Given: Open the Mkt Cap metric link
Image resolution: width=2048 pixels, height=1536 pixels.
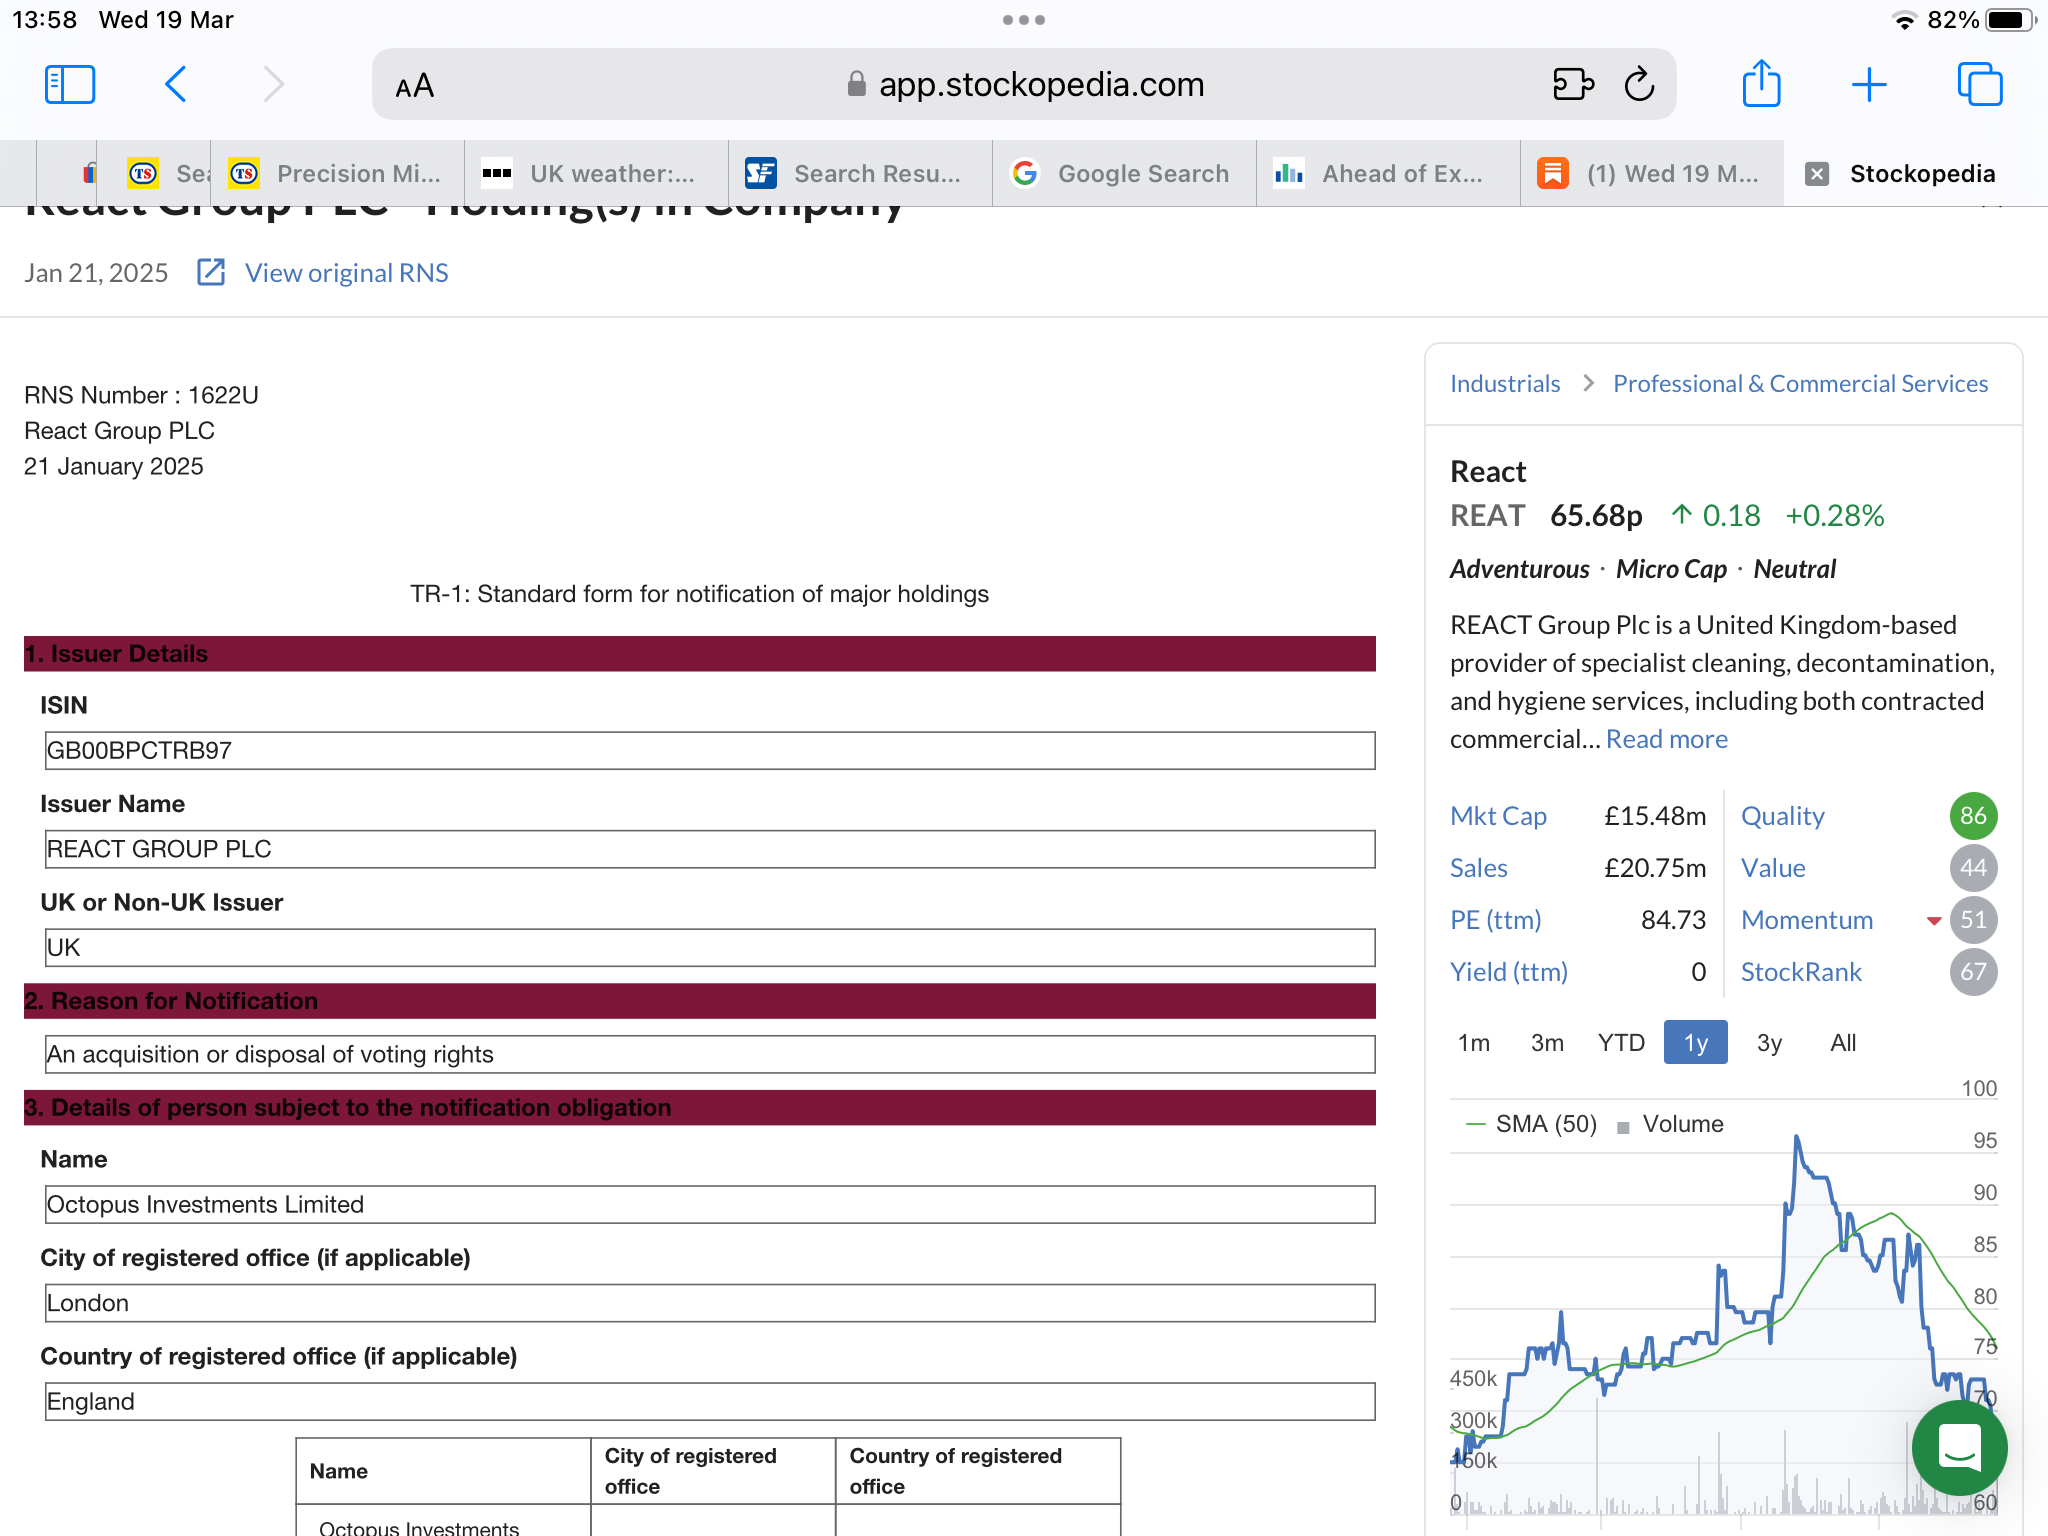Looking at the screenshot, I should [x=1498, y=816].
